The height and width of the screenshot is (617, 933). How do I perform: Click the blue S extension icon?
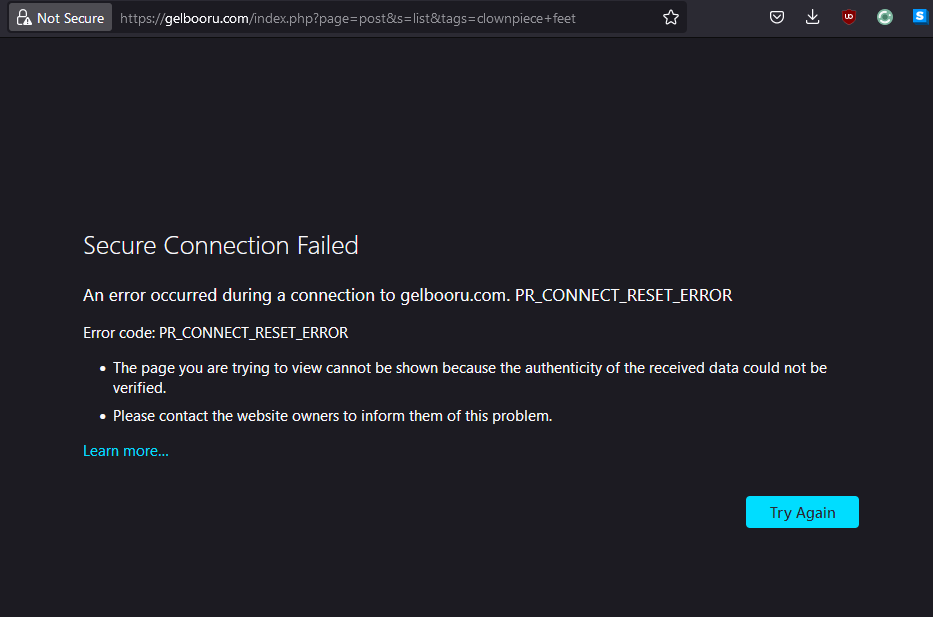pyautogui.click(x=920, y=18)
